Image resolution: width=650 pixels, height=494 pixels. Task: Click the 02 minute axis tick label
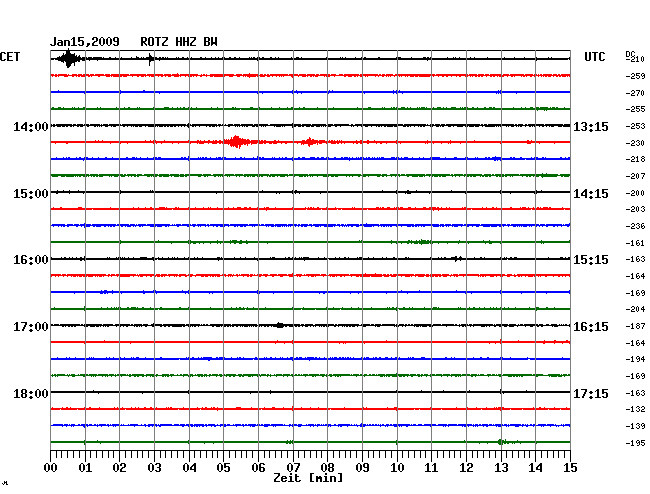click(119, 467)
